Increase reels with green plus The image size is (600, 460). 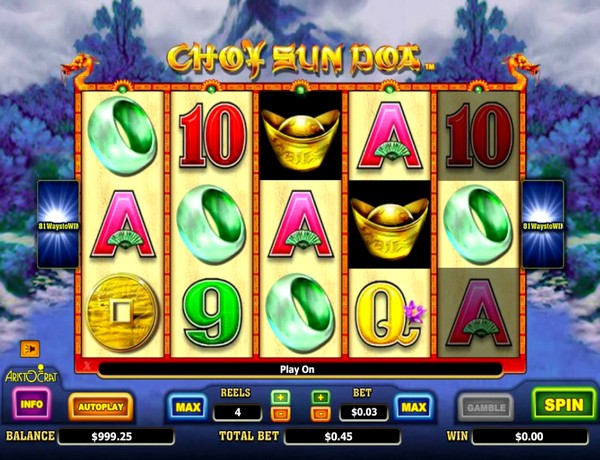point(280,398)
